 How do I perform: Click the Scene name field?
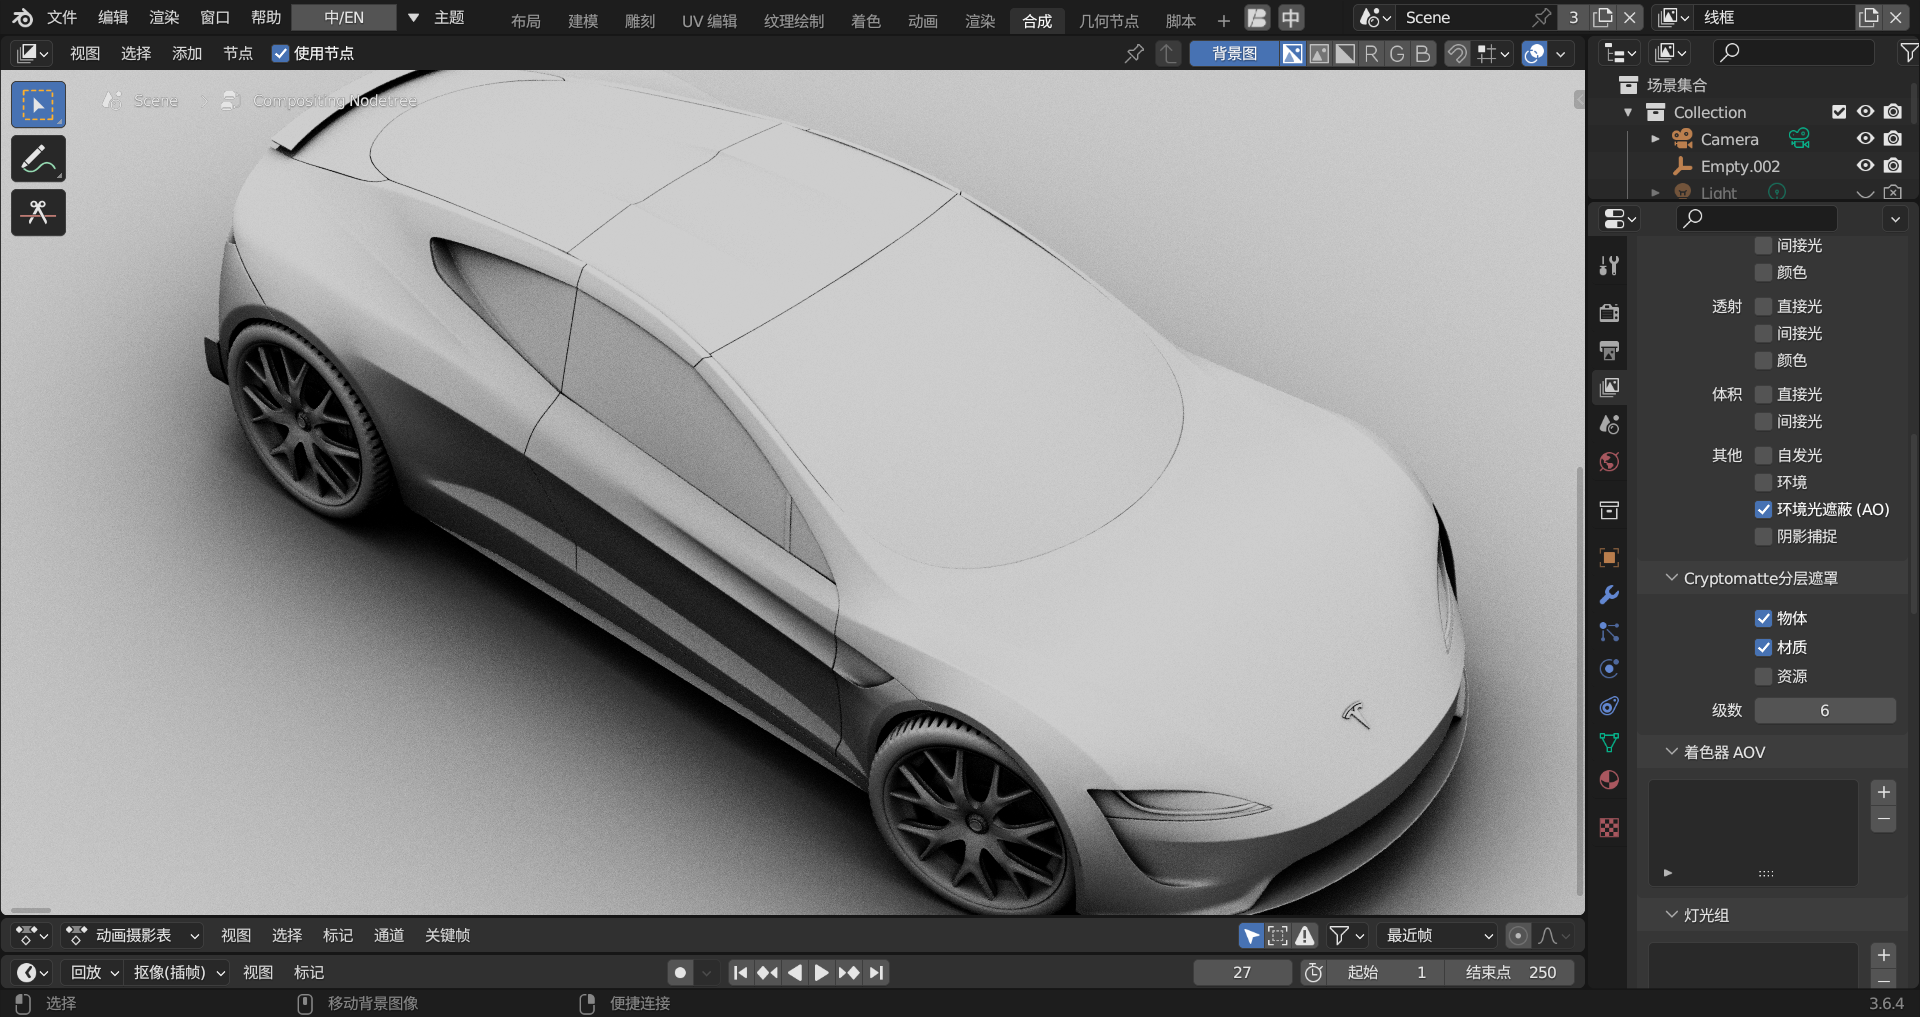click(x=1463, y=17)
